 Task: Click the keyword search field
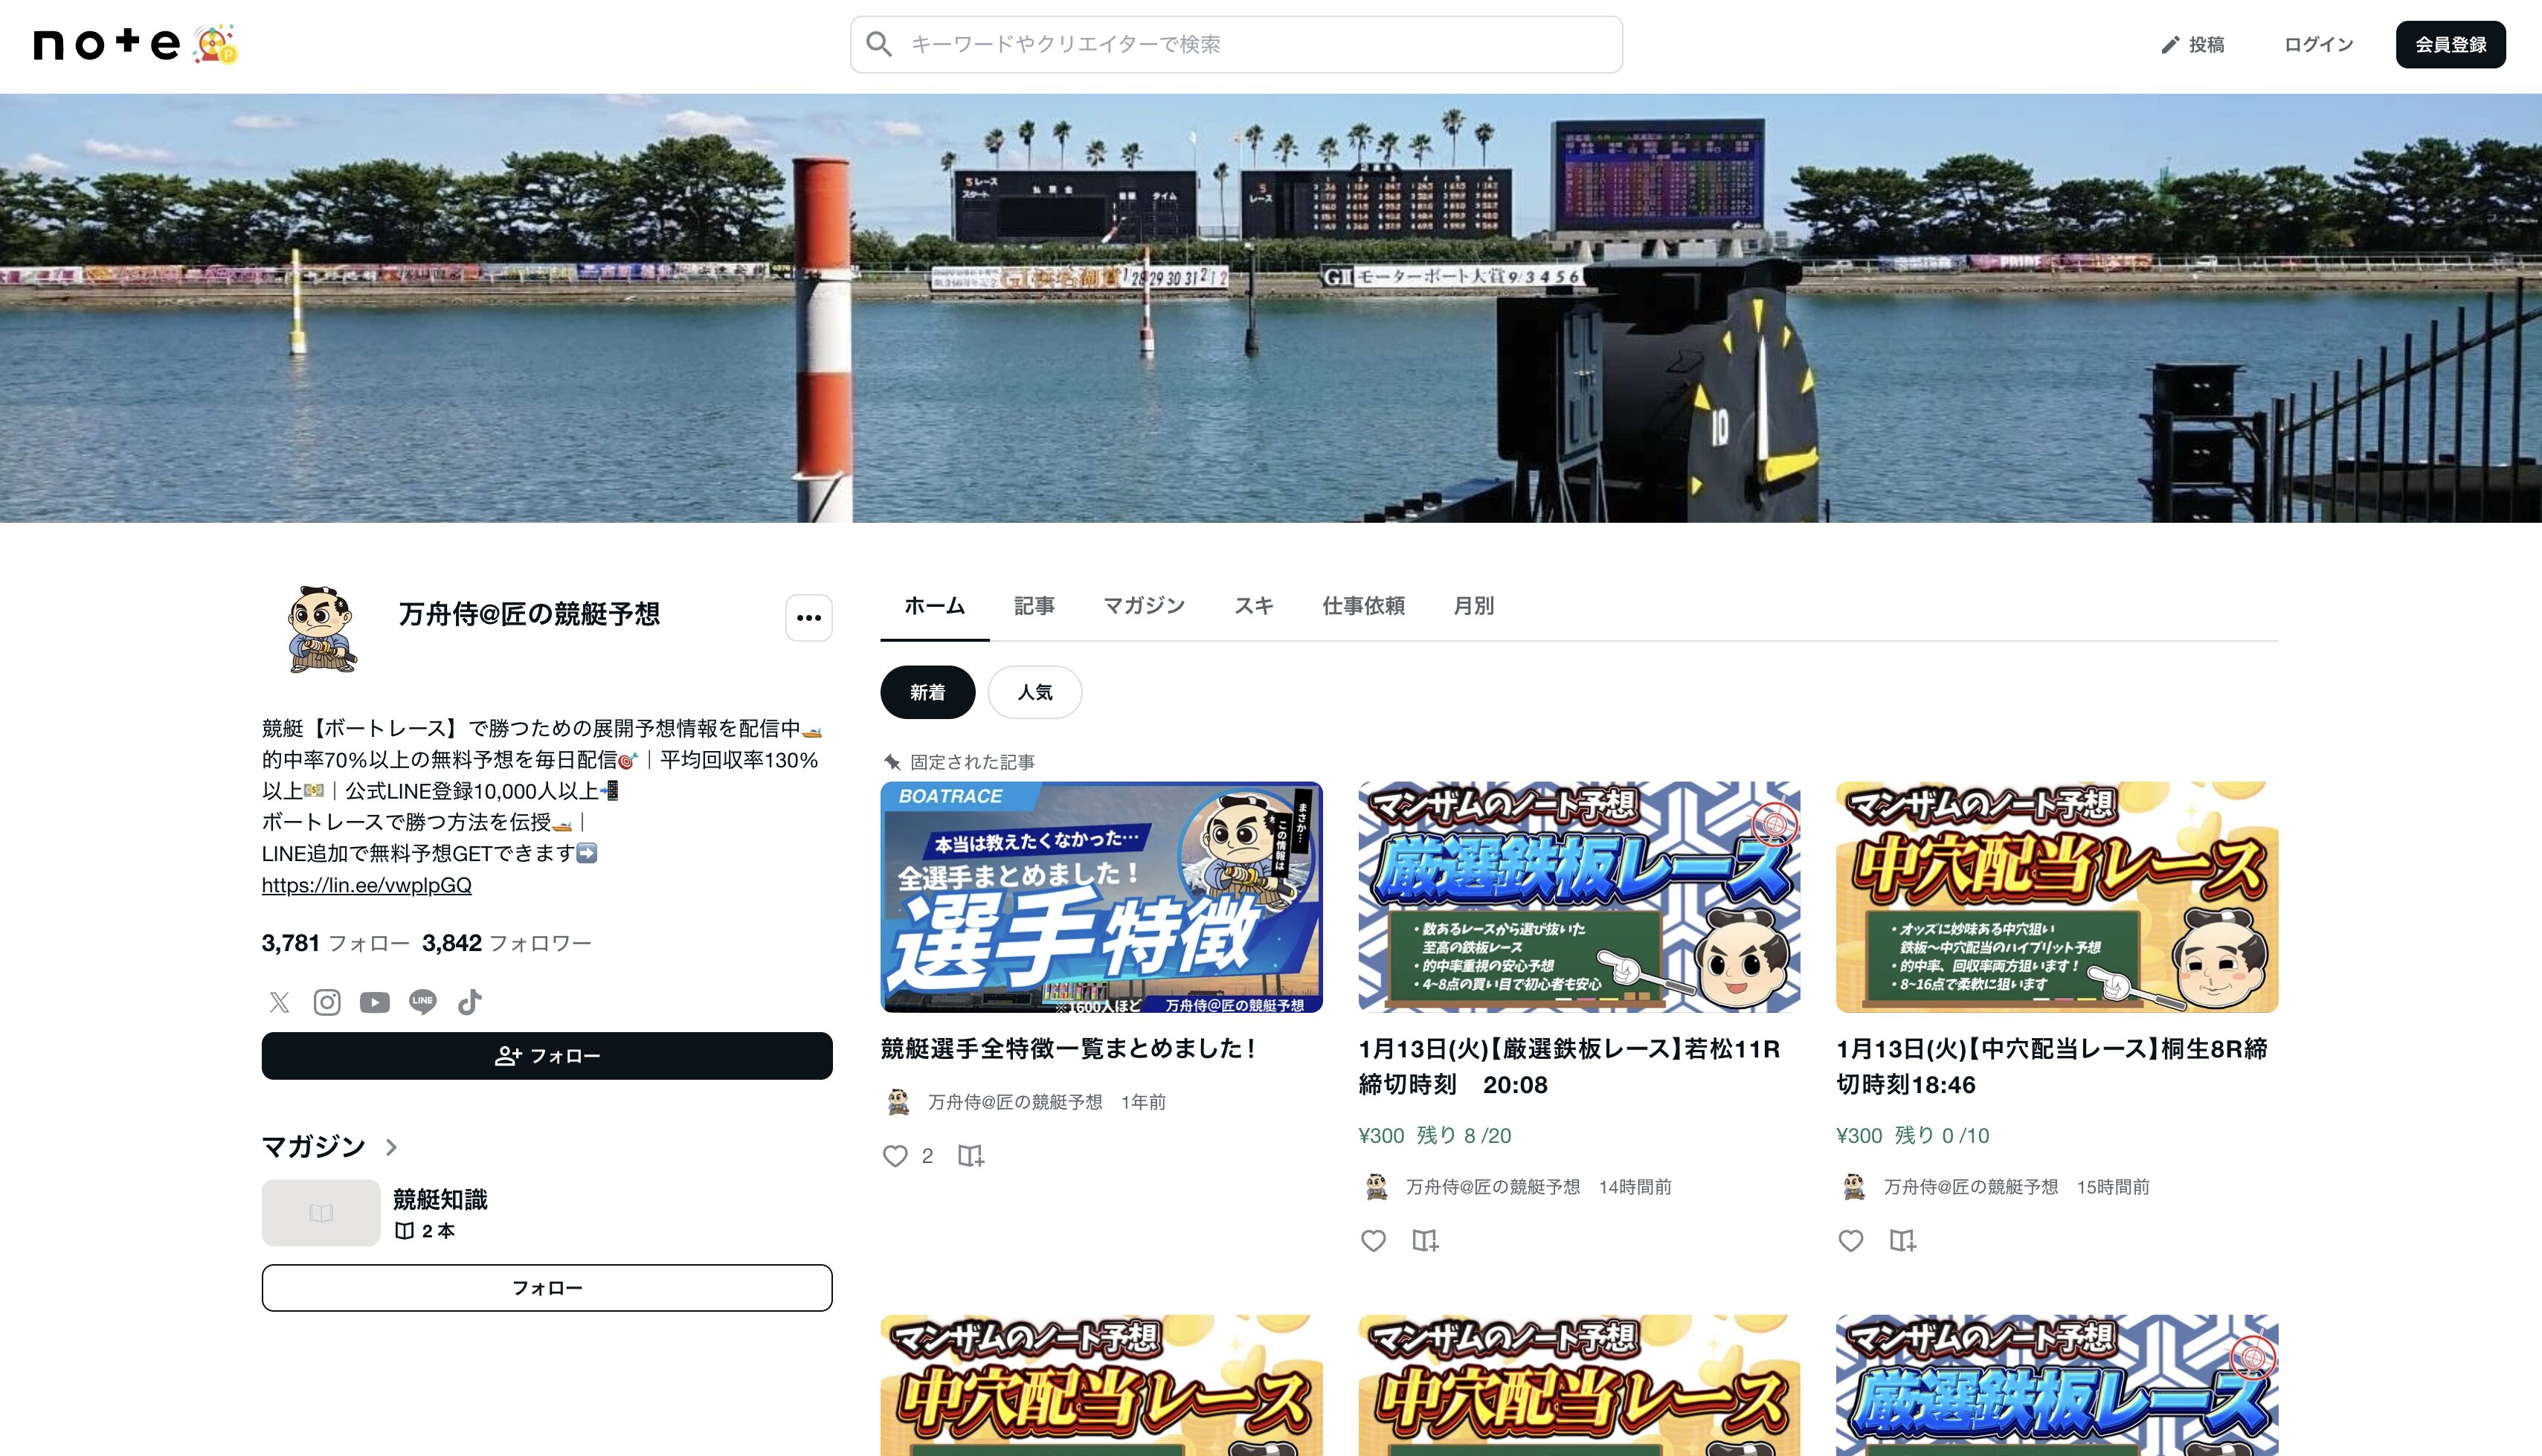[x=1236, y=44]
